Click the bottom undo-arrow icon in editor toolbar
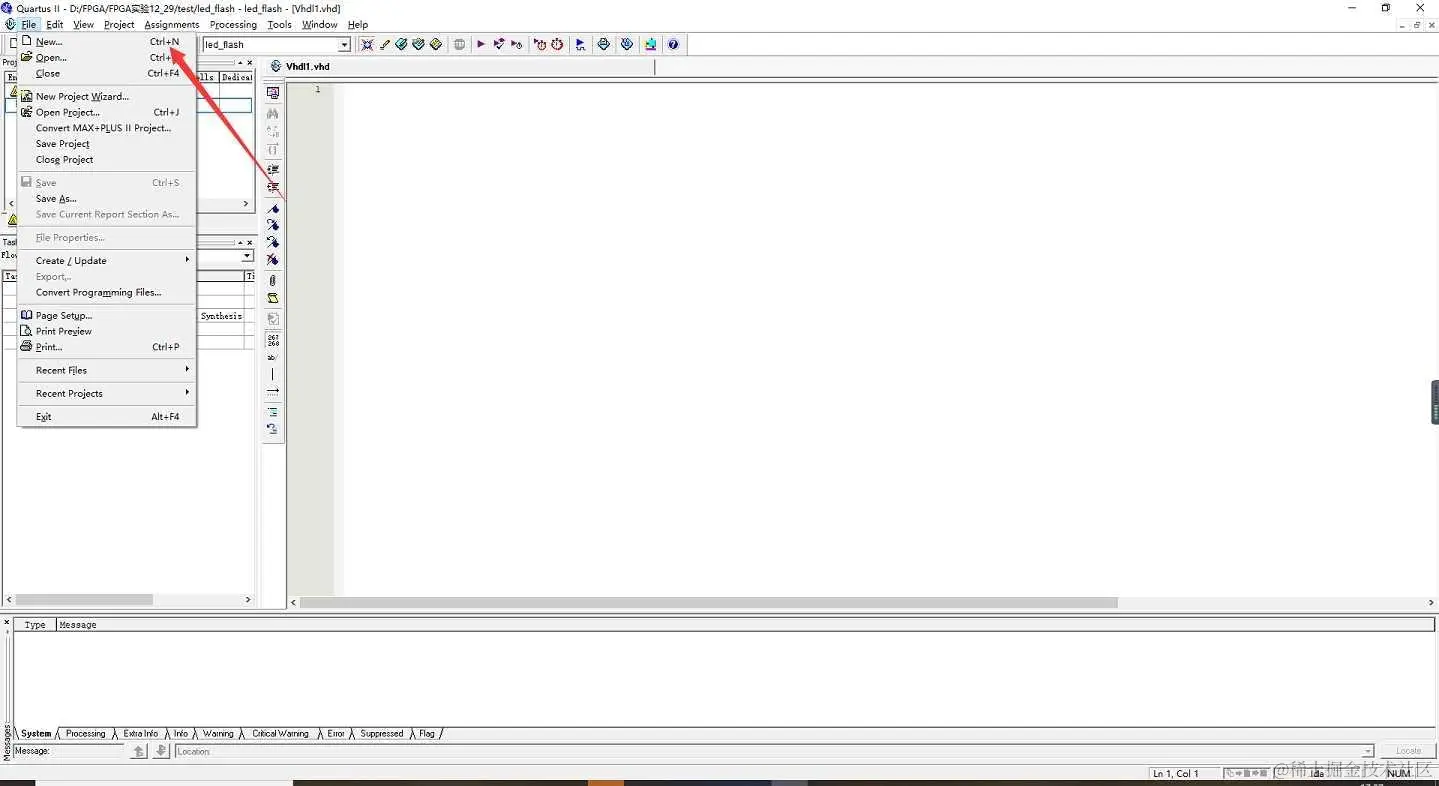1439x786 pixels. coord(272,429)
